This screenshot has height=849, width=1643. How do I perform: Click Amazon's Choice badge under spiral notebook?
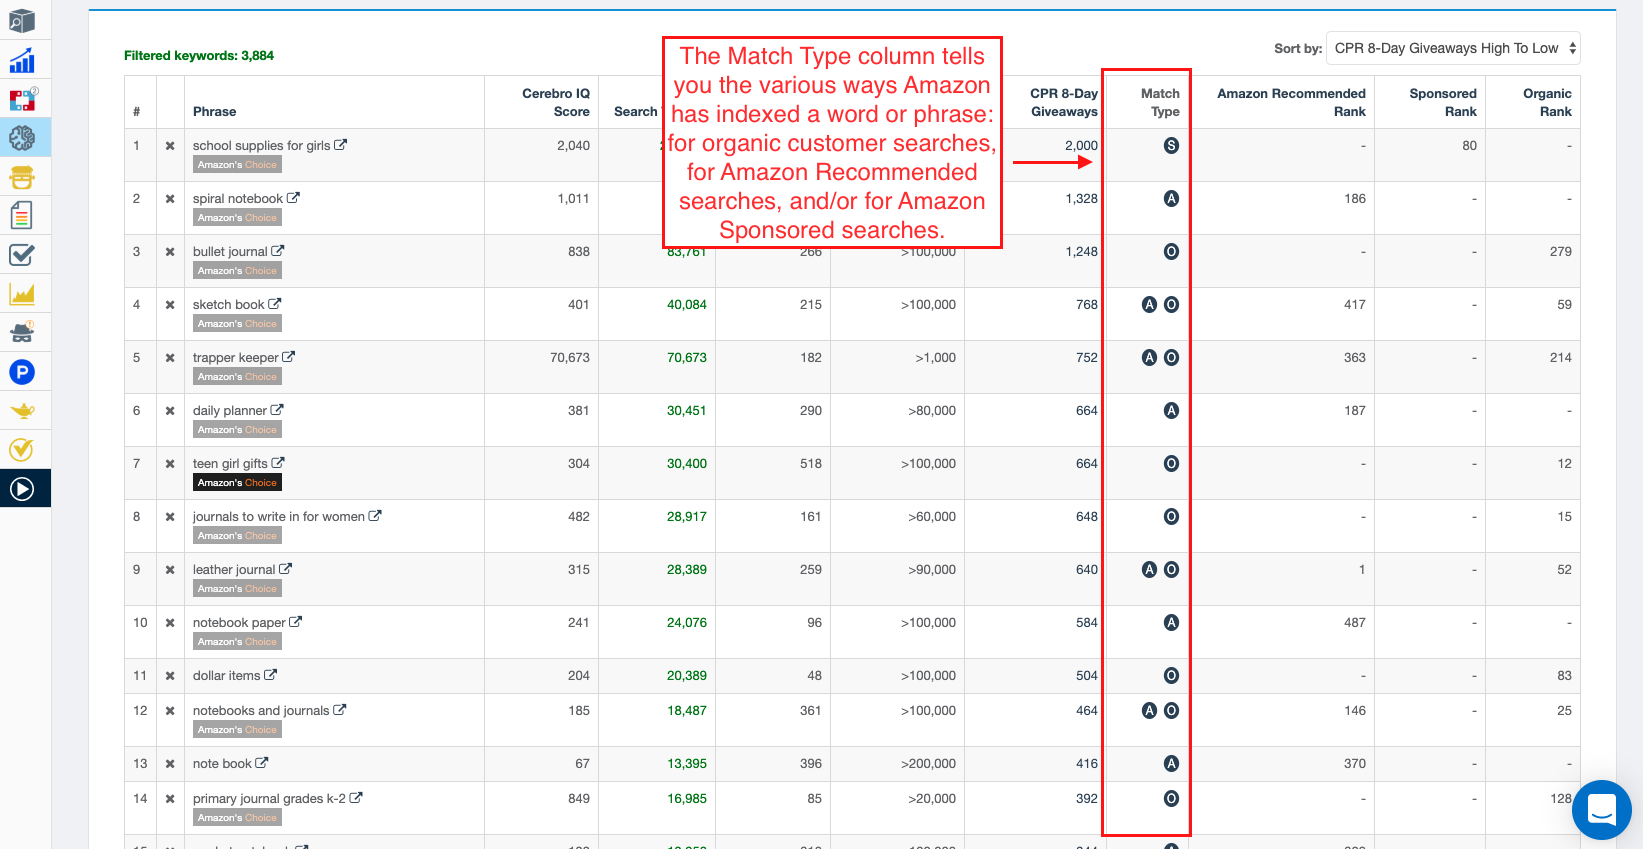(237, 217)
